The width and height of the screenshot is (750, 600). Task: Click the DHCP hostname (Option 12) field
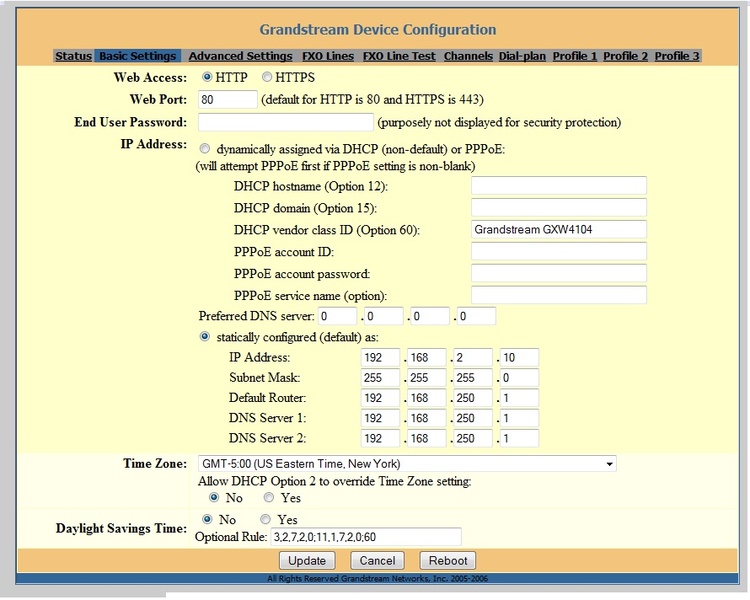(x=559, y=186)
